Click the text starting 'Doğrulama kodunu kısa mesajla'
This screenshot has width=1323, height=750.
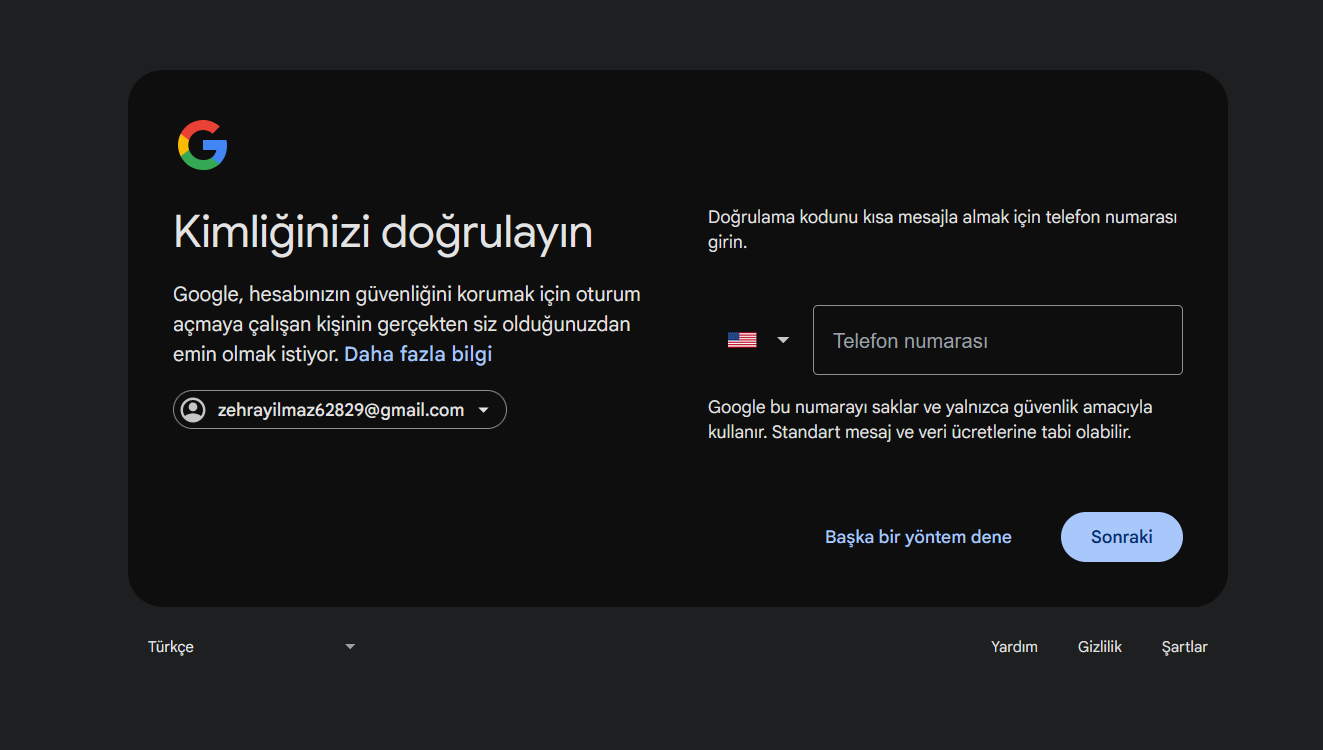943,230
